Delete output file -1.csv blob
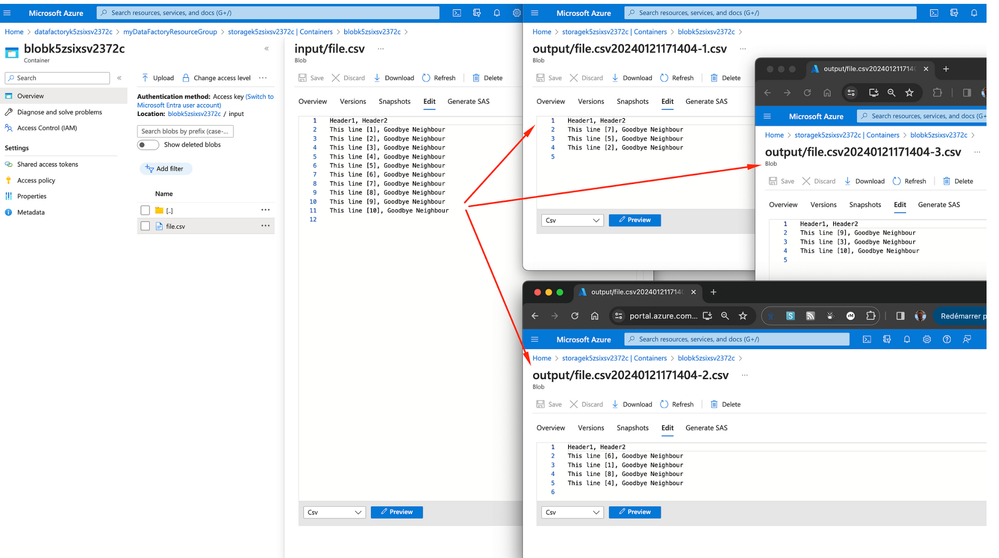 tap(726, 78)
